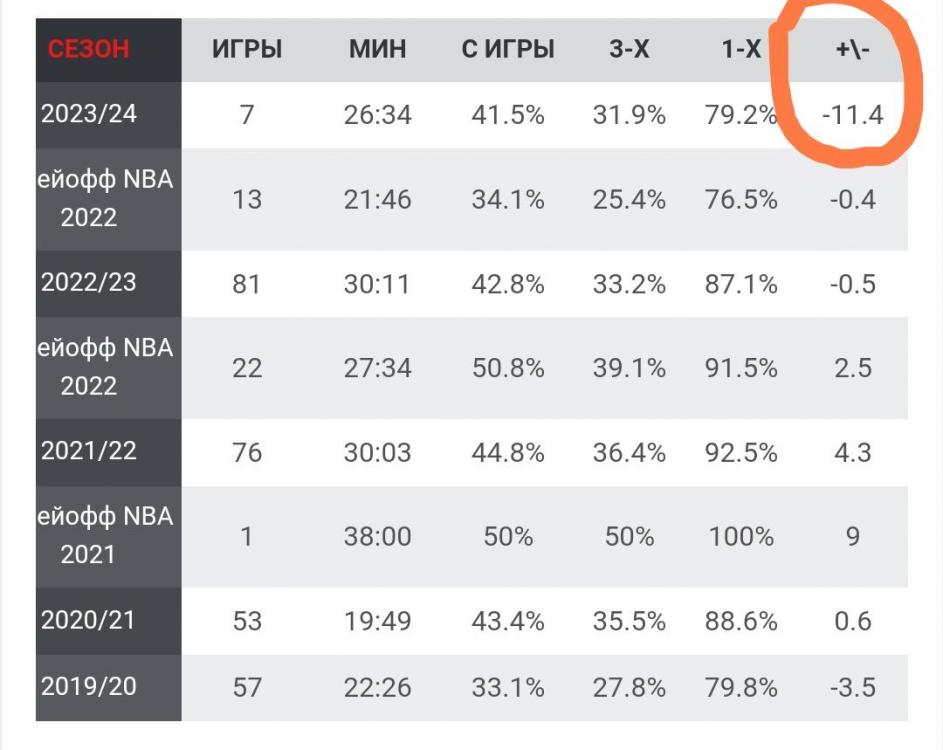Open the 2019/20 season row label
This screenshot has width=943, height=750.
pos(89,687)
